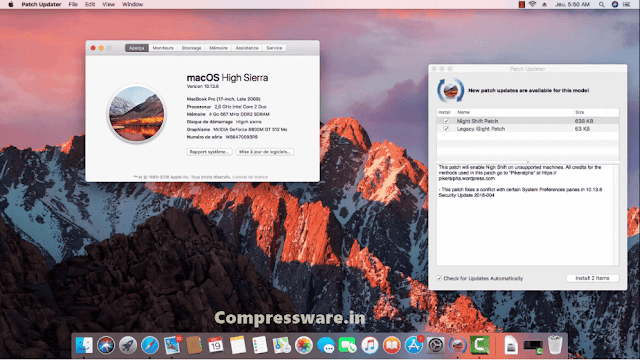Image resolution: width=640 pixels, height=360 pixels.
Task: Open Calendar icon showing 19
Action: [x=216, y=345]
